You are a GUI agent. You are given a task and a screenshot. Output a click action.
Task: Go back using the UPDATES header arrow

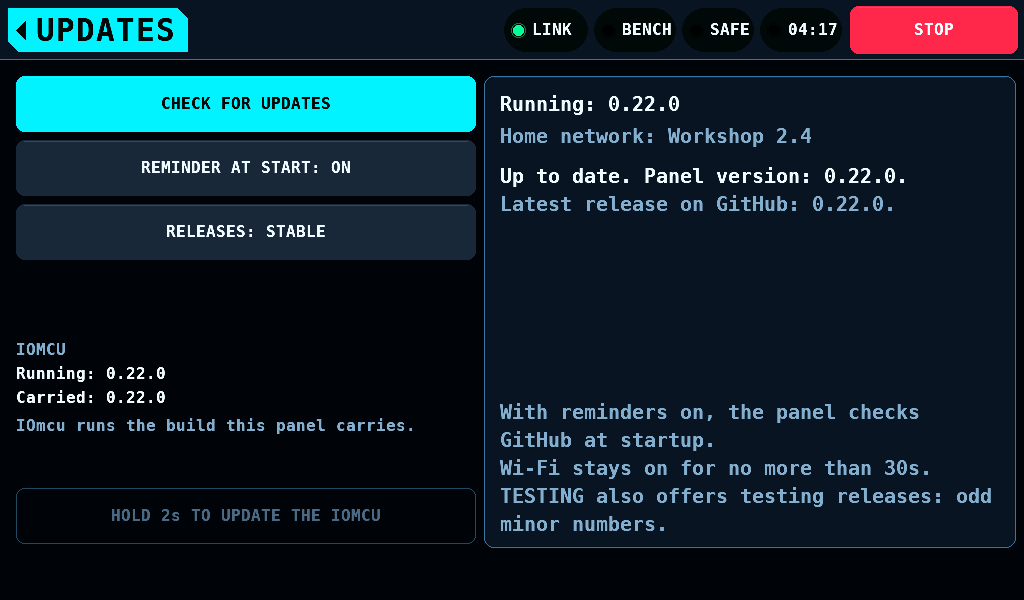(98, 30)
